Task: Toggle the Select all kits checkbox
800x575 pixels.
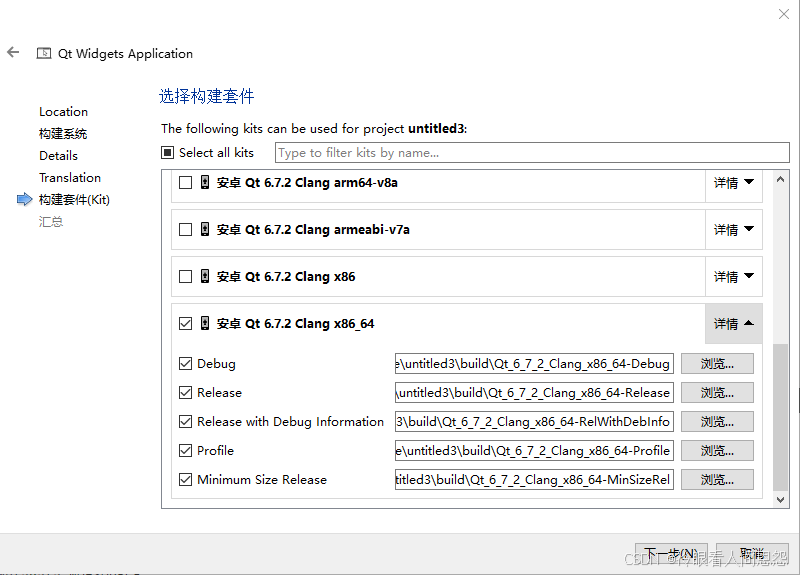Action: point(167,153)
